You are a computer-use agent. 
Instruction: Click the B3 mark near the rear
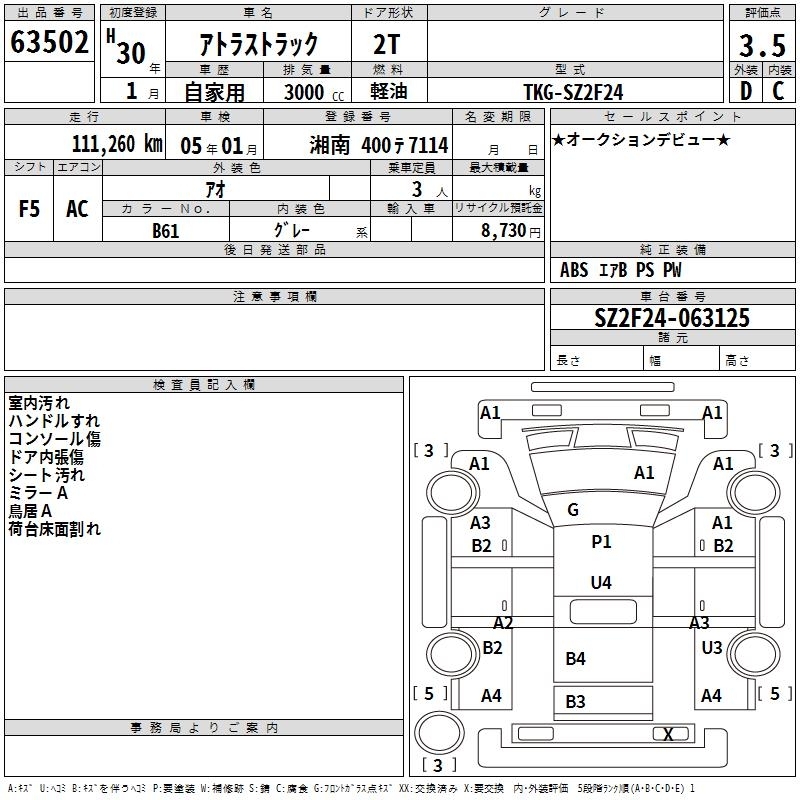(575, 701)
